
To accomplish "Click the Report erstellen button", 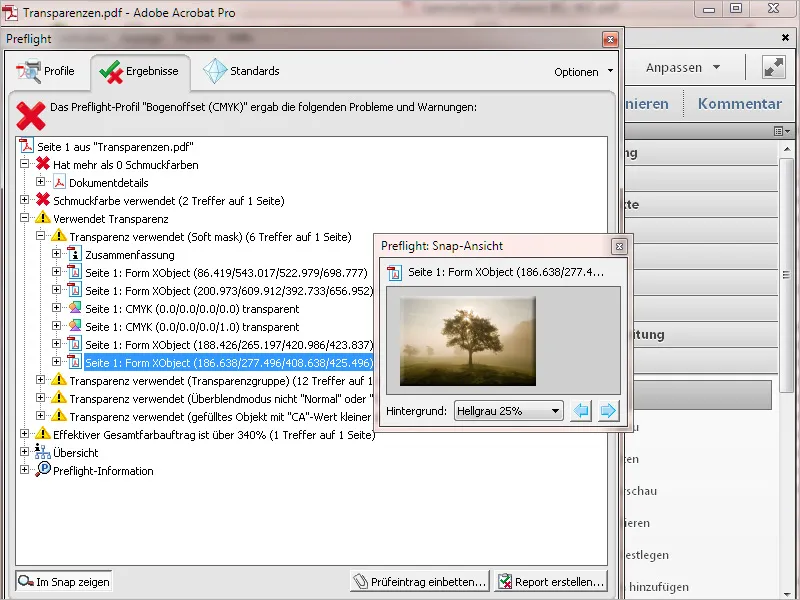I will [549, 580].
